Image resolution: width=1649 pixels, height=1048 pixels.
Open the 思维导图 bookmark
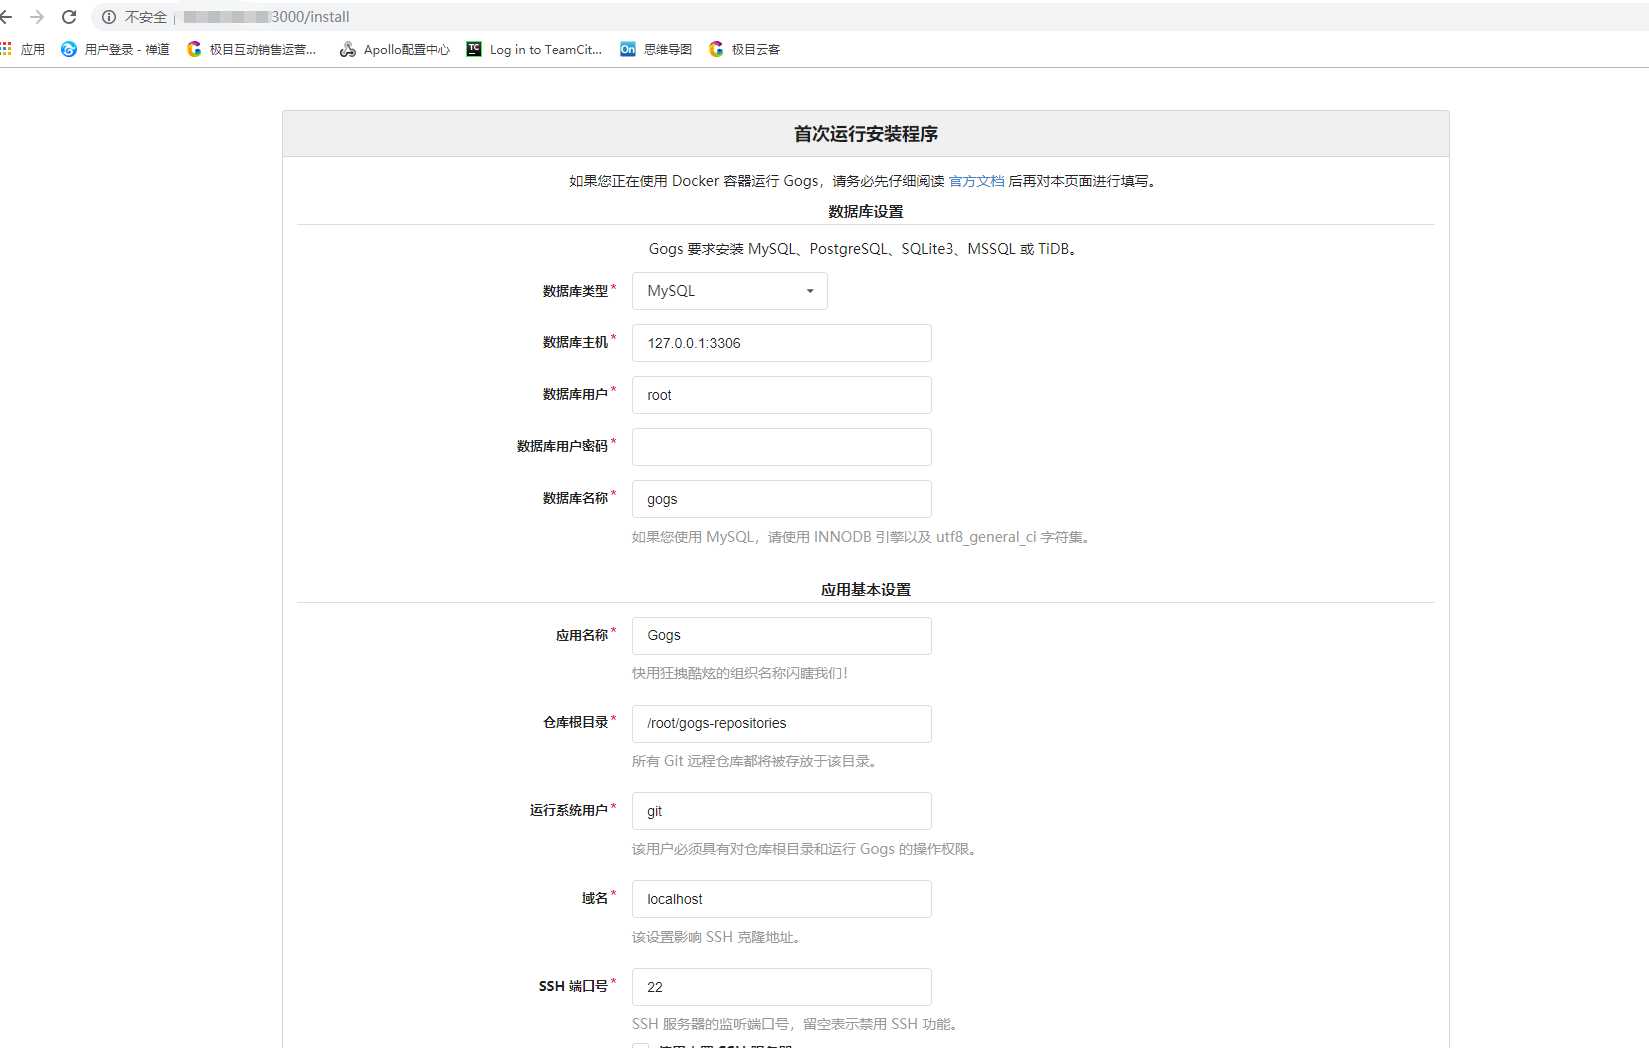(656, 49)
